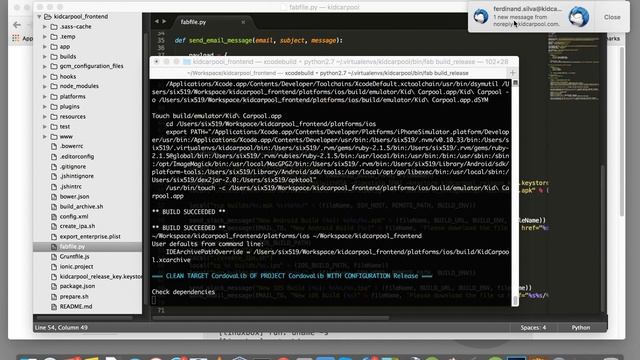Screen dimensions: 640x360
Task: Collapse the kidcarpool_frontend root folder
Action: 40,17
